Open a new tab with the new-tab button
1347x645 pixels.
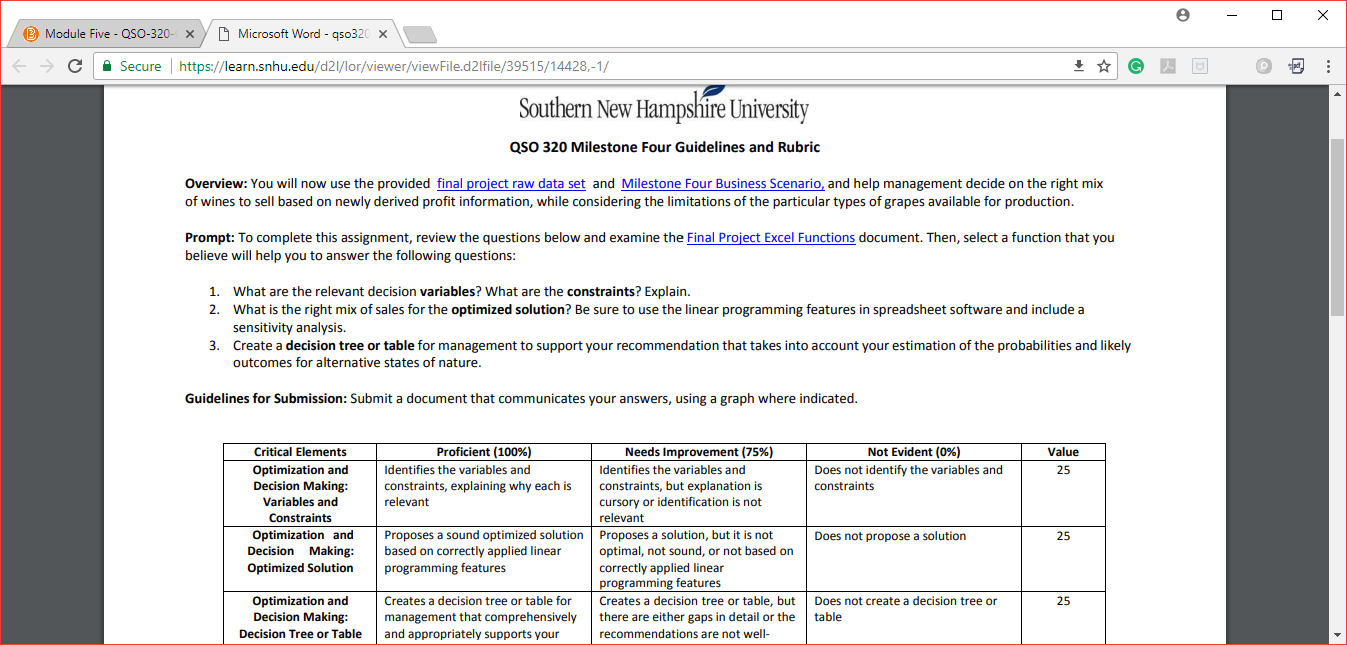420,35
